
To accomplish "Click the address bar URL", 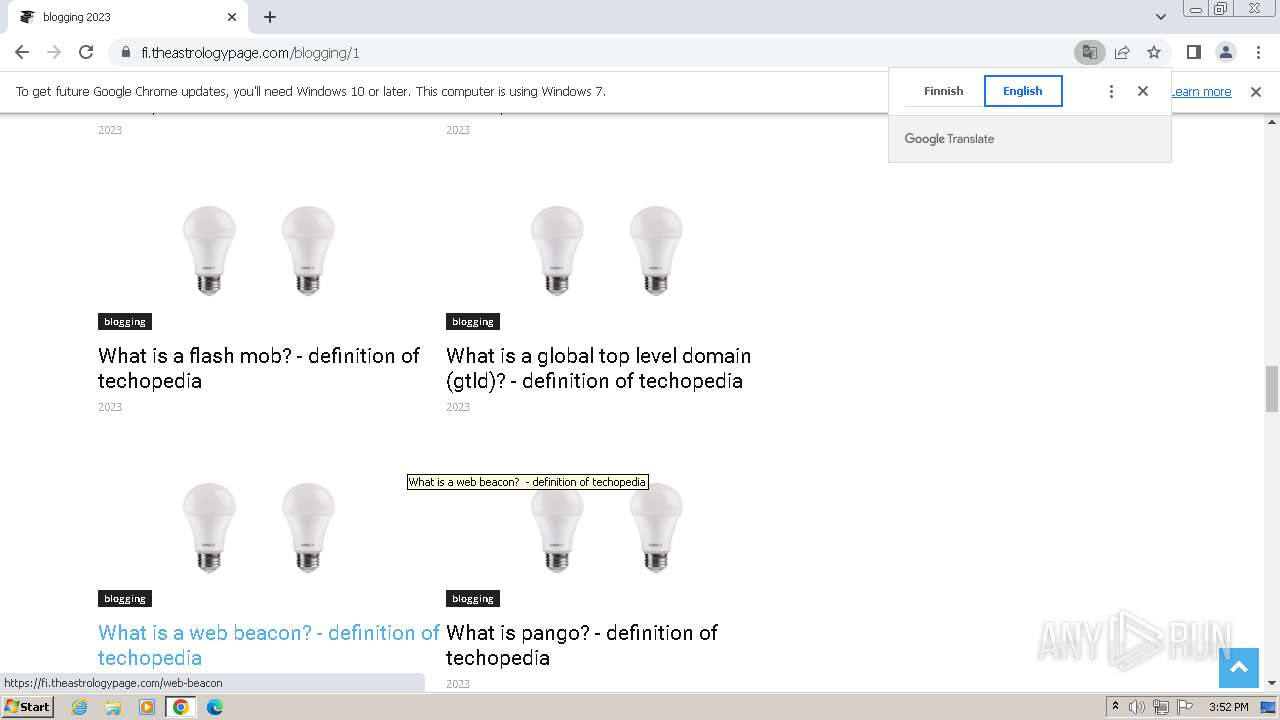I will point(250,53).
